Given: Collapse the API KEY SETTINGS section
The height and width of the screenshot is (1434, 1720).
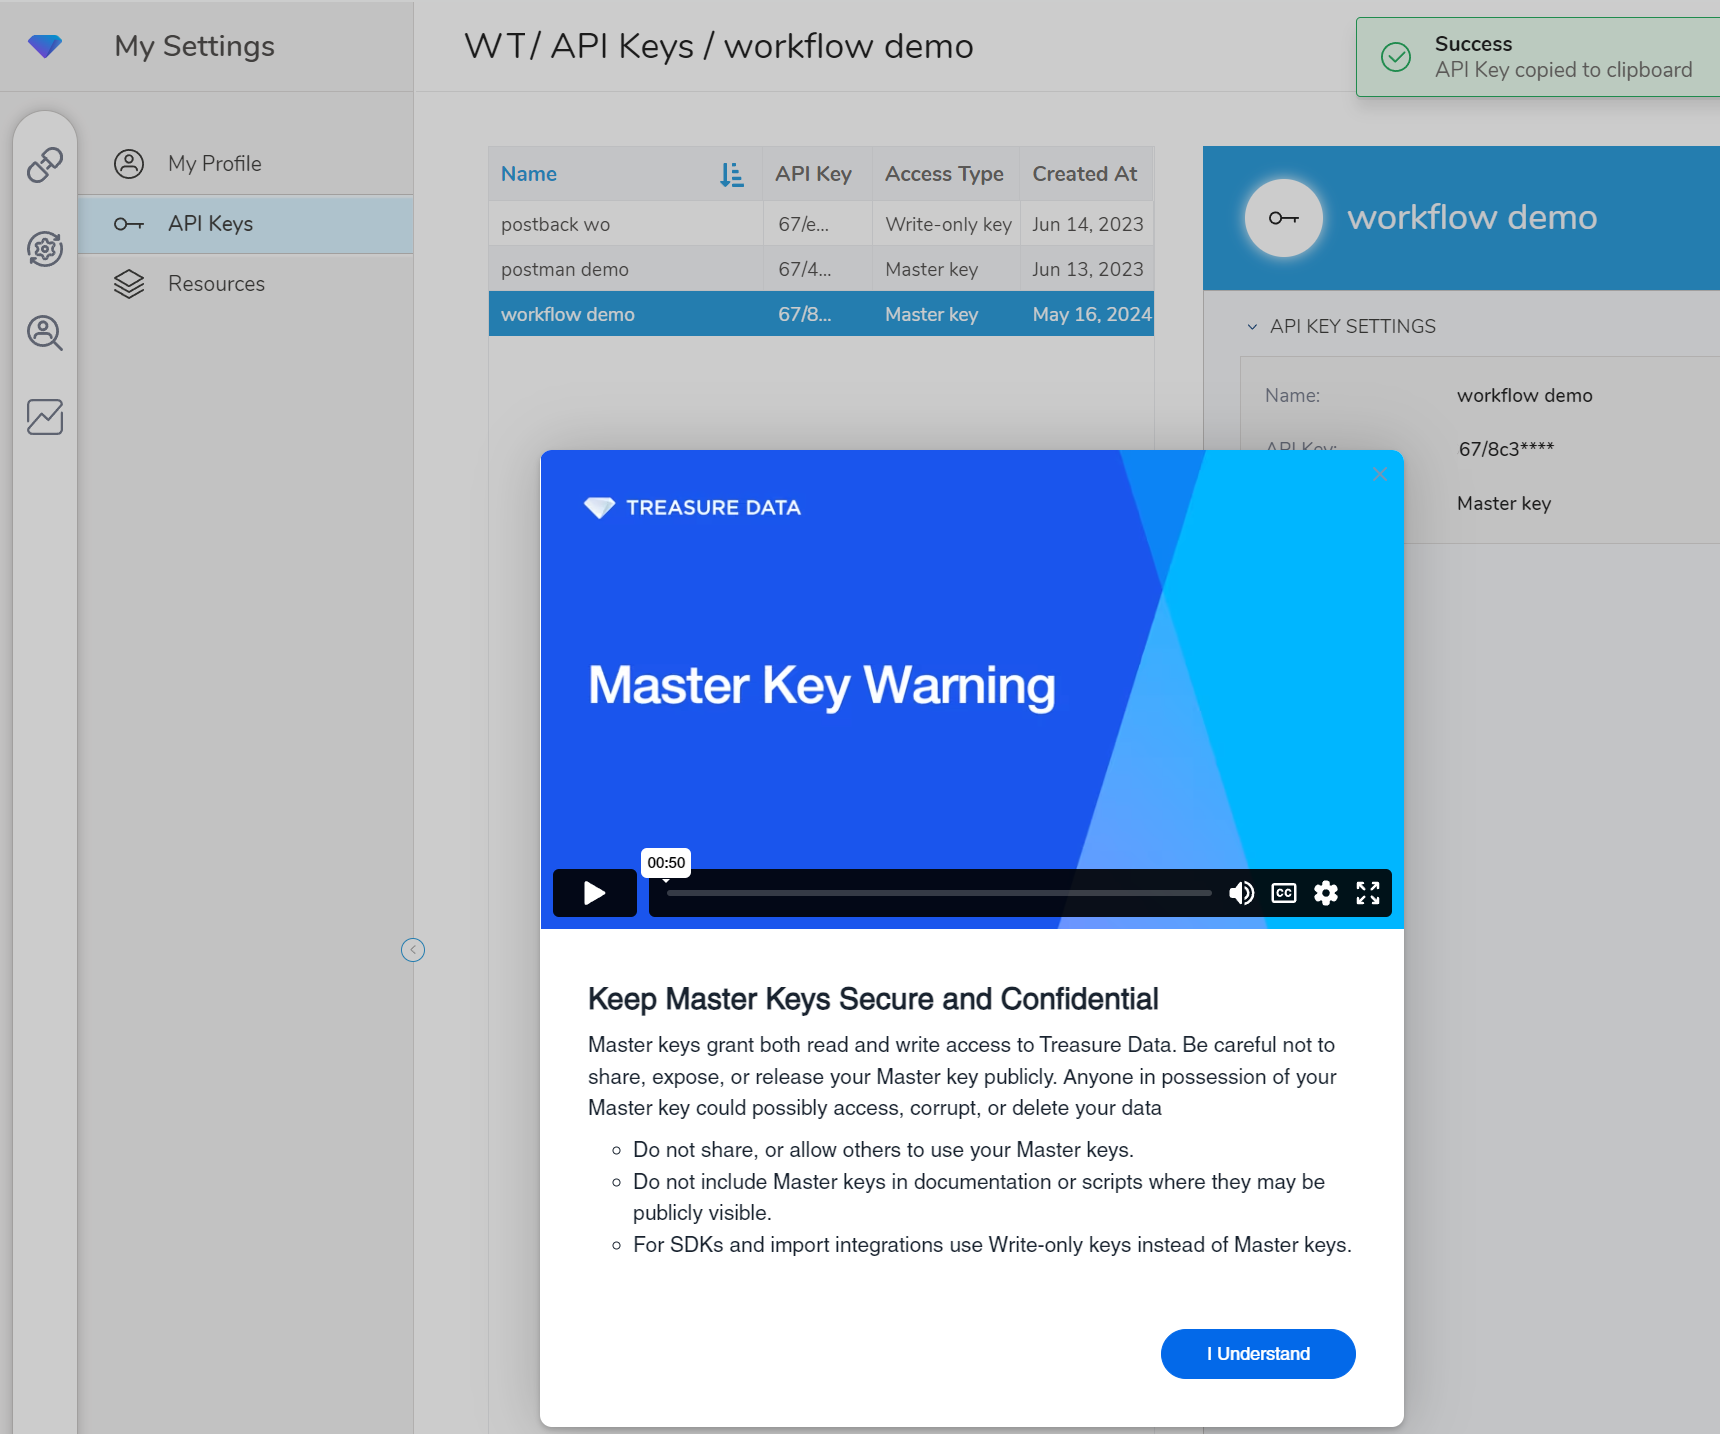Looking at the screenshot, I should pos(1252,327).
